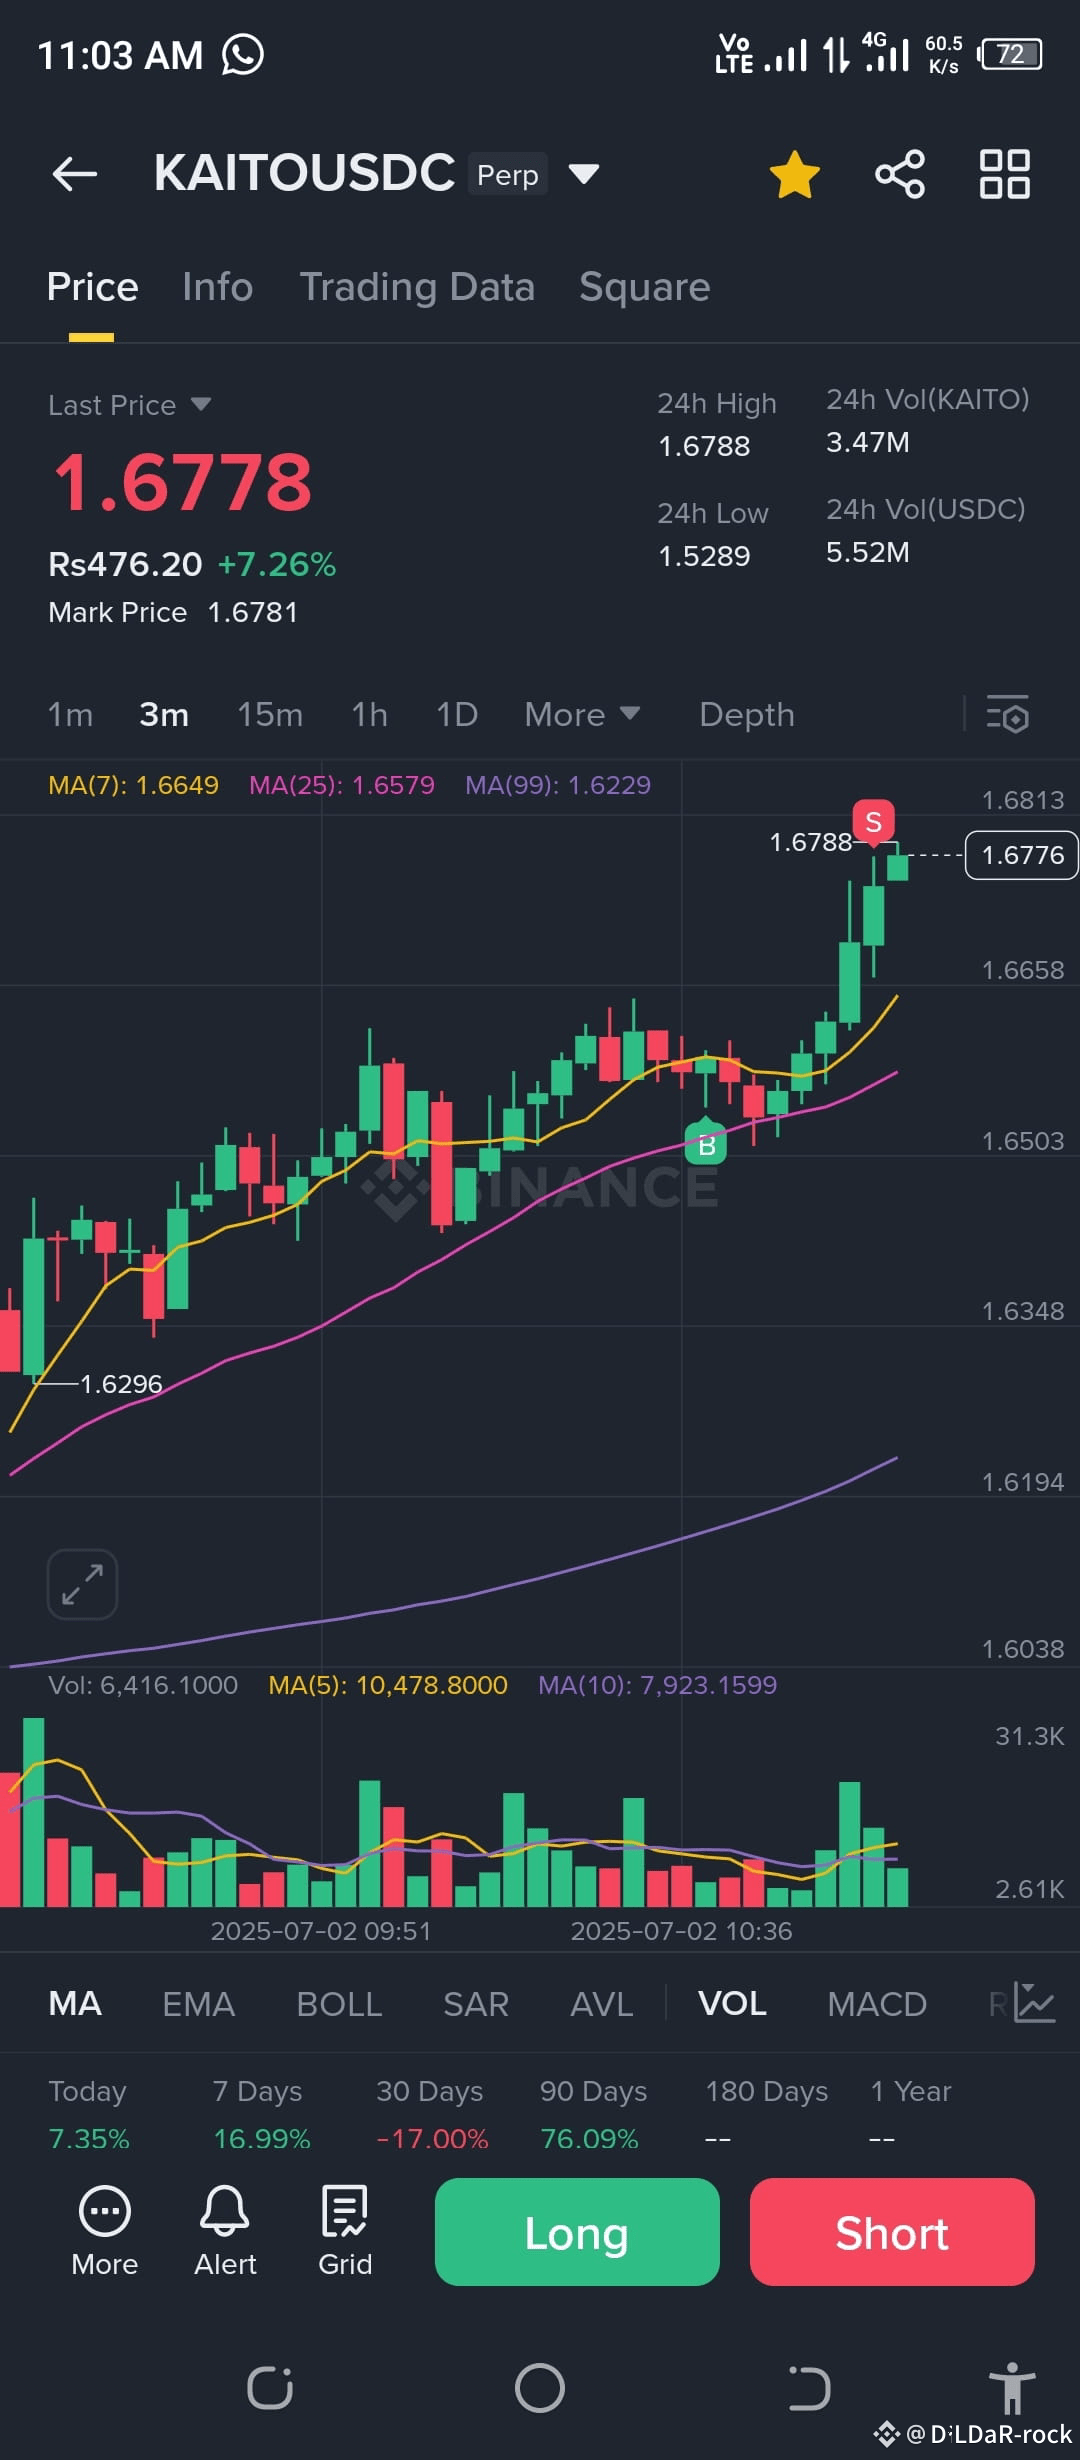Tap the Alert bell icon
The image size is (1080, 2460).
tap(225, 2210)
